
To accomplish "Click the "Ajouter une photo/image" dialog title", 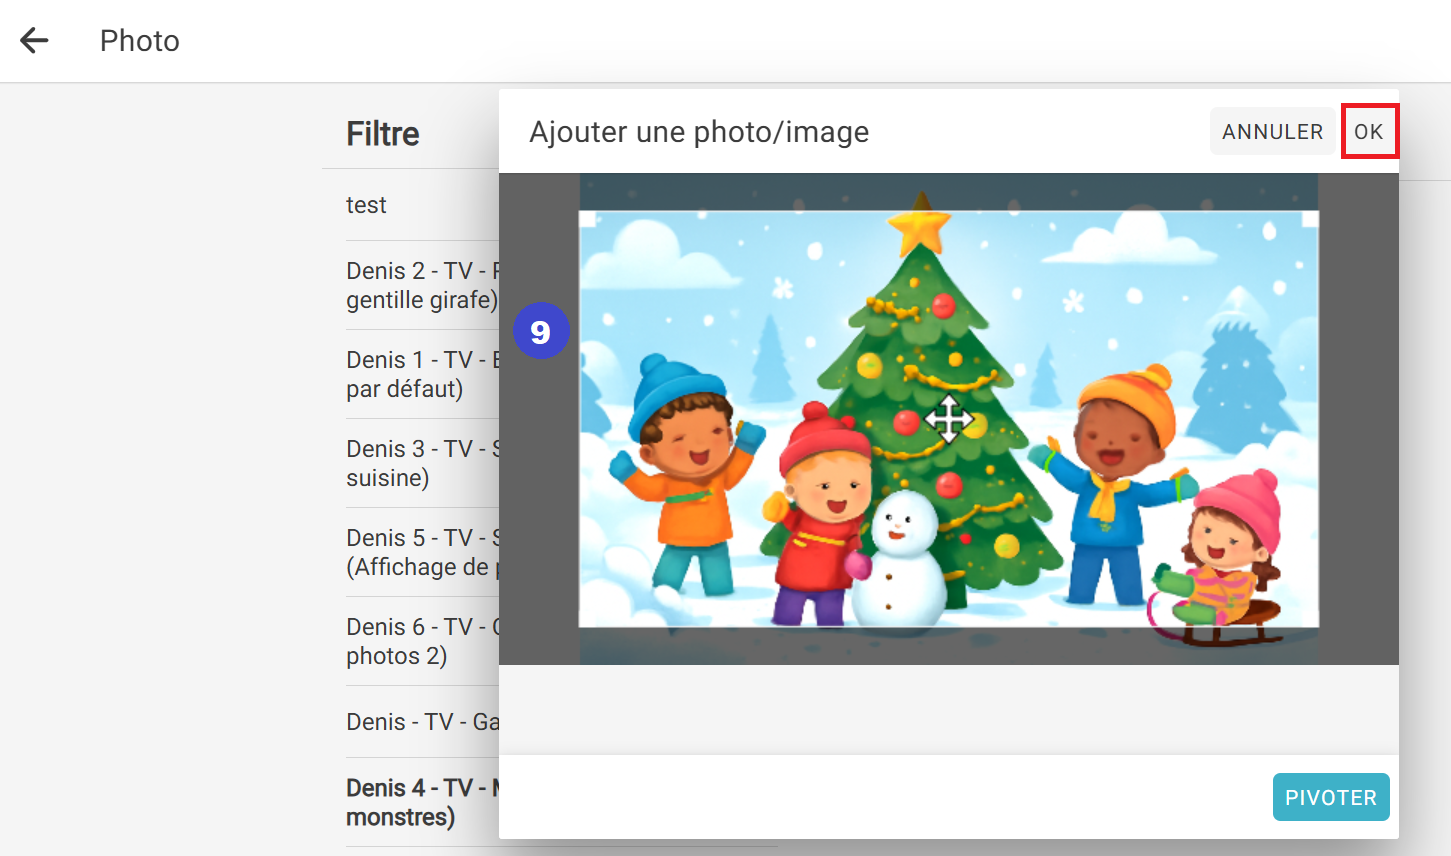I will point(699,132).
